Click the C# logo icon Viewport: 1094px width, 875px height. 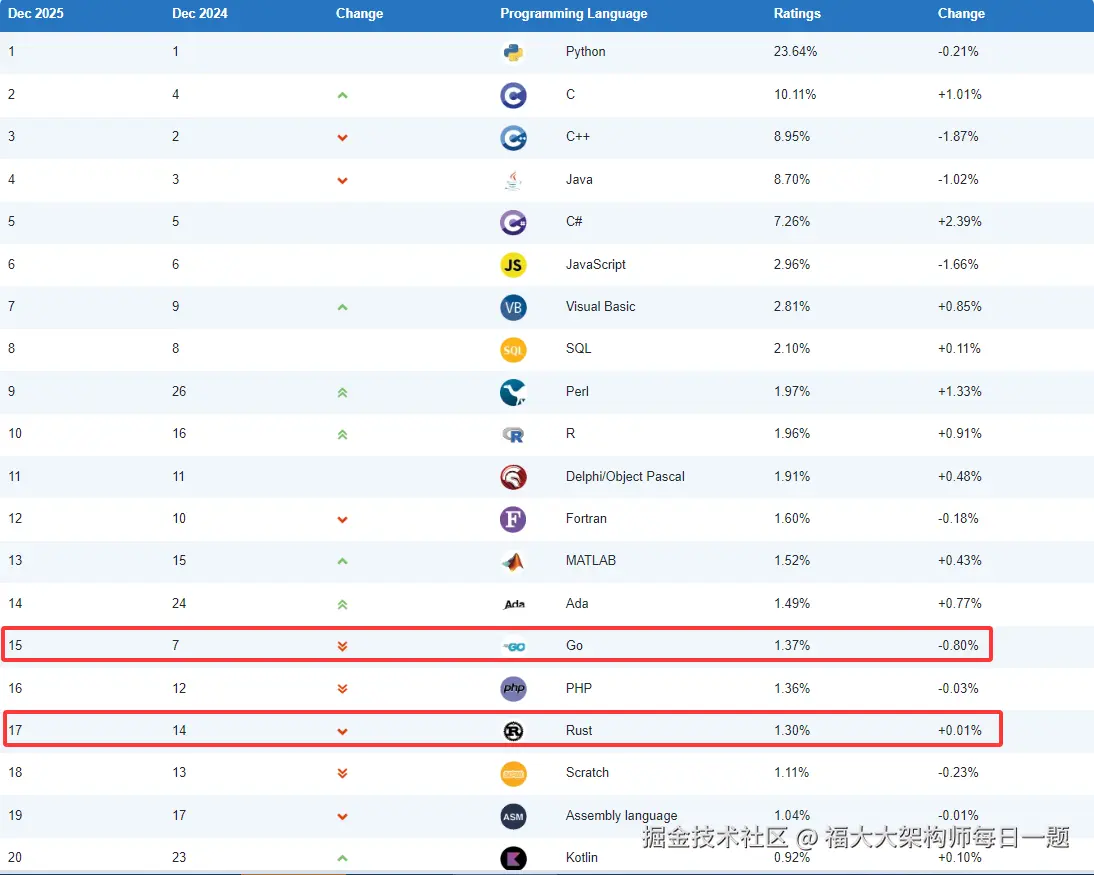point(513,223)
